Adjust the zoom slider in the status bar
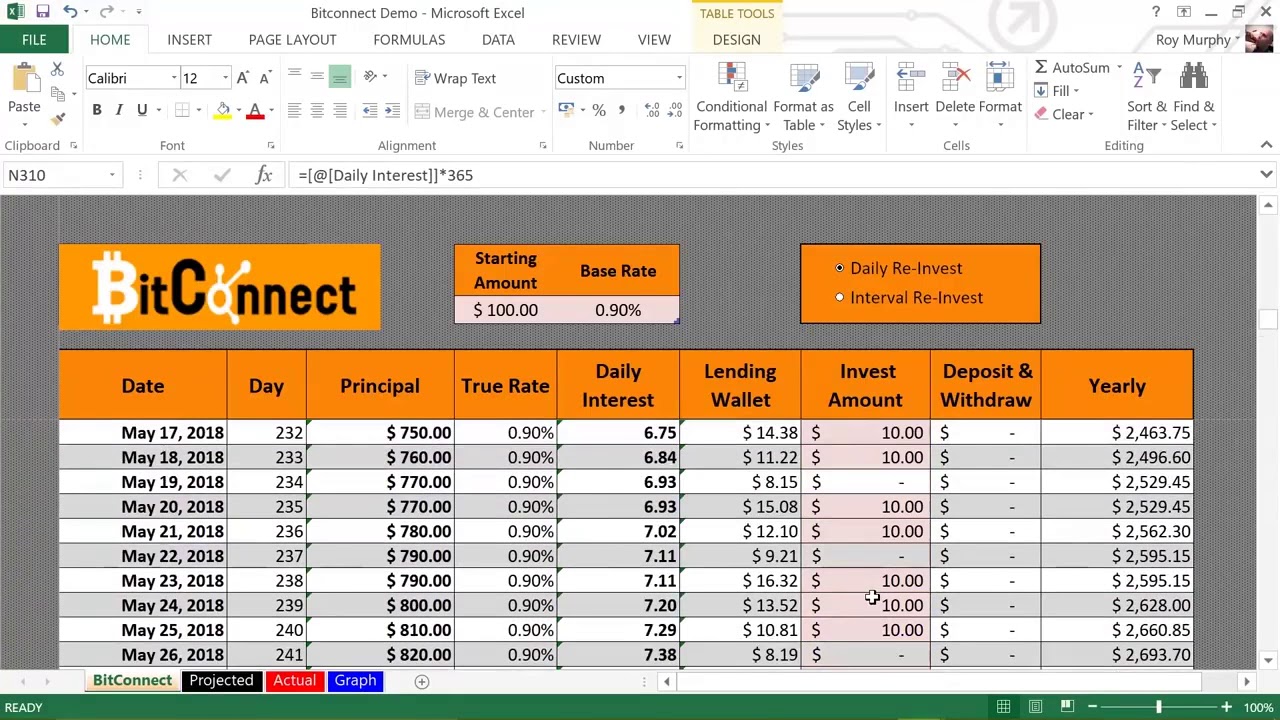Screen dimensions: 1280x720 1158,707
